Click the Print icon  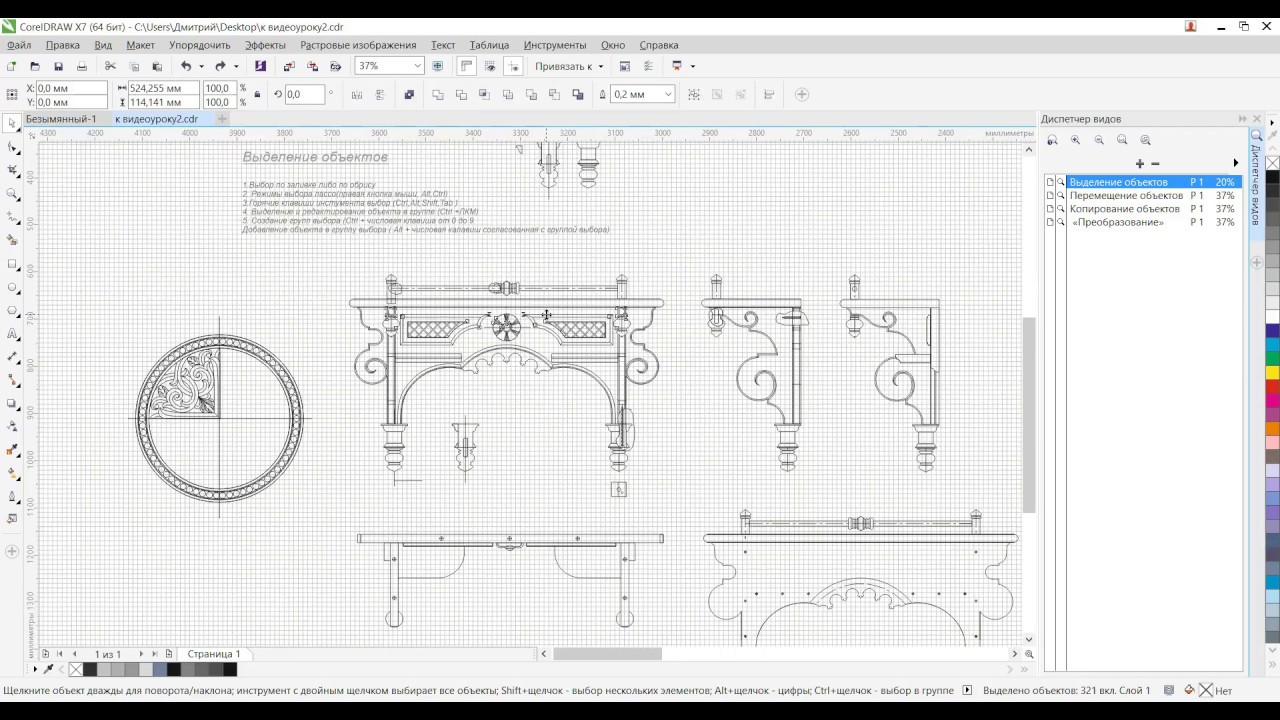82,66
